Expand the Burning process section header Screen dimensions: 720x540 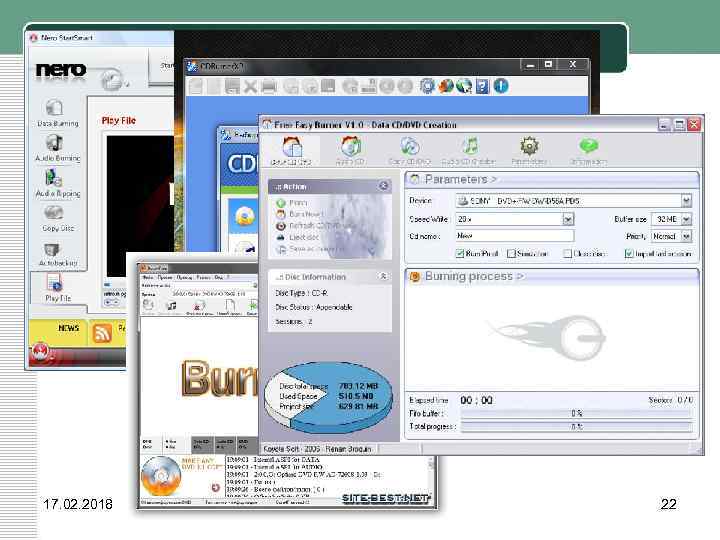pos(552,276)
